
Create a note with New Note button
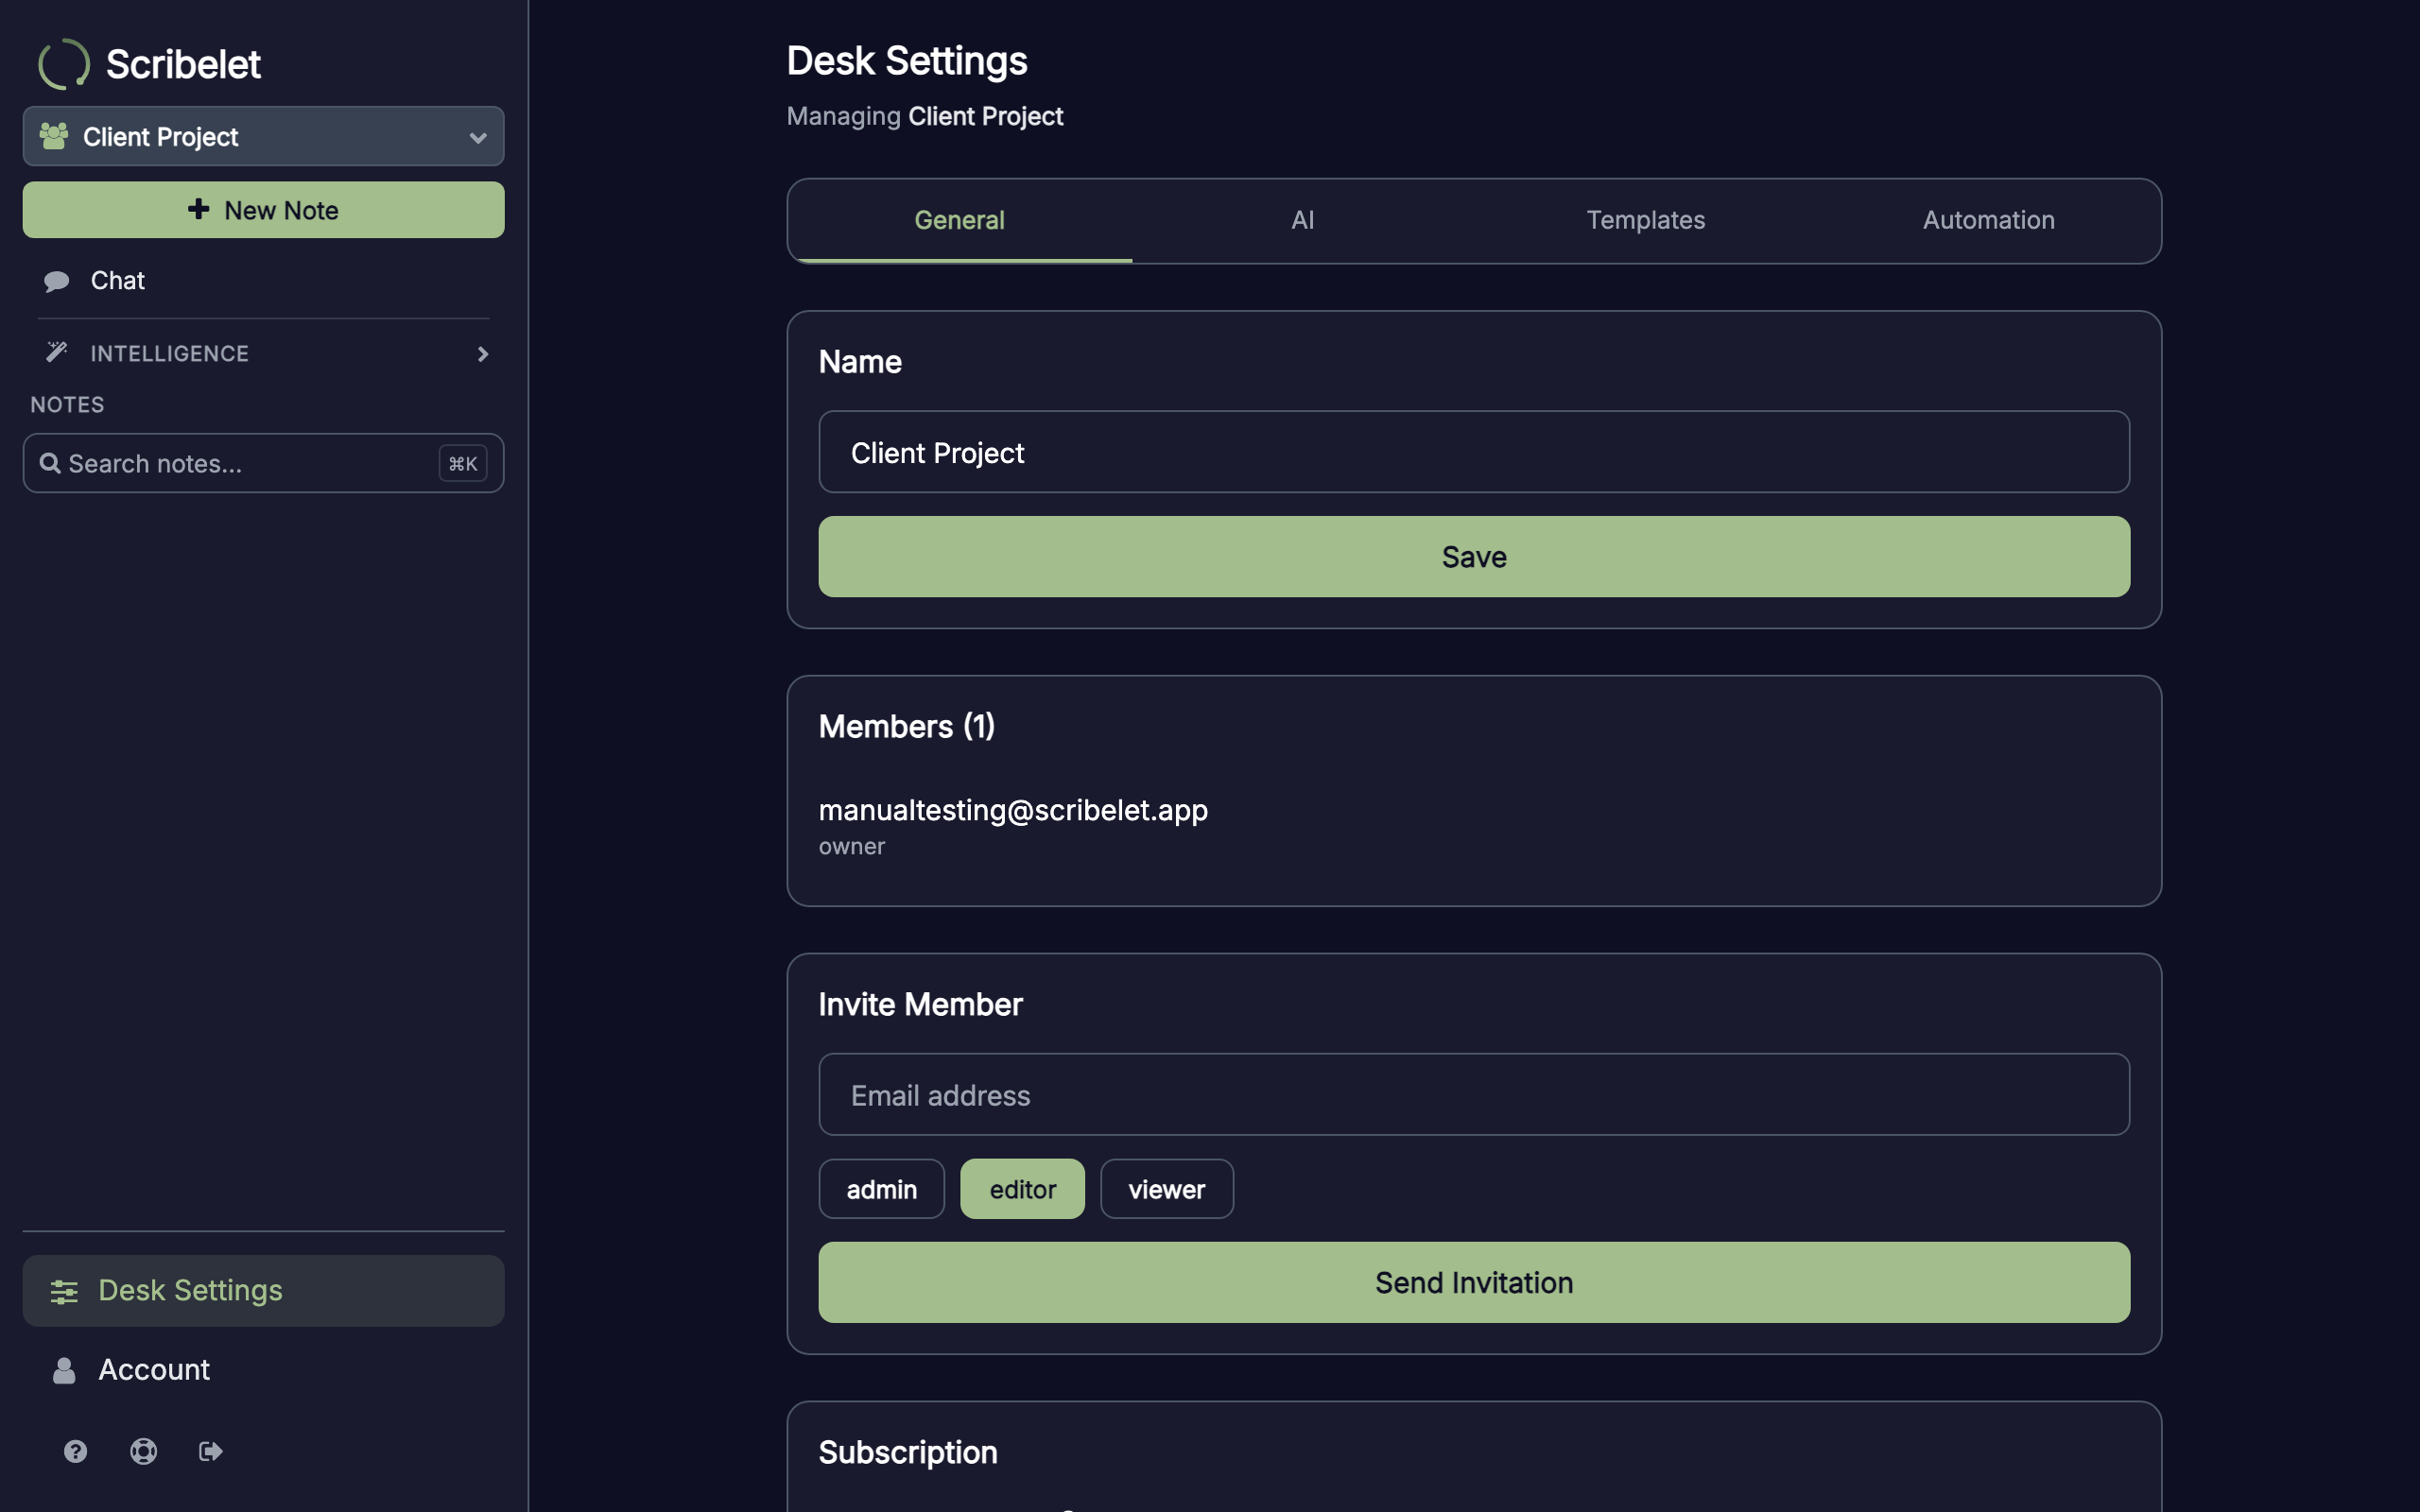coord(263,210)
